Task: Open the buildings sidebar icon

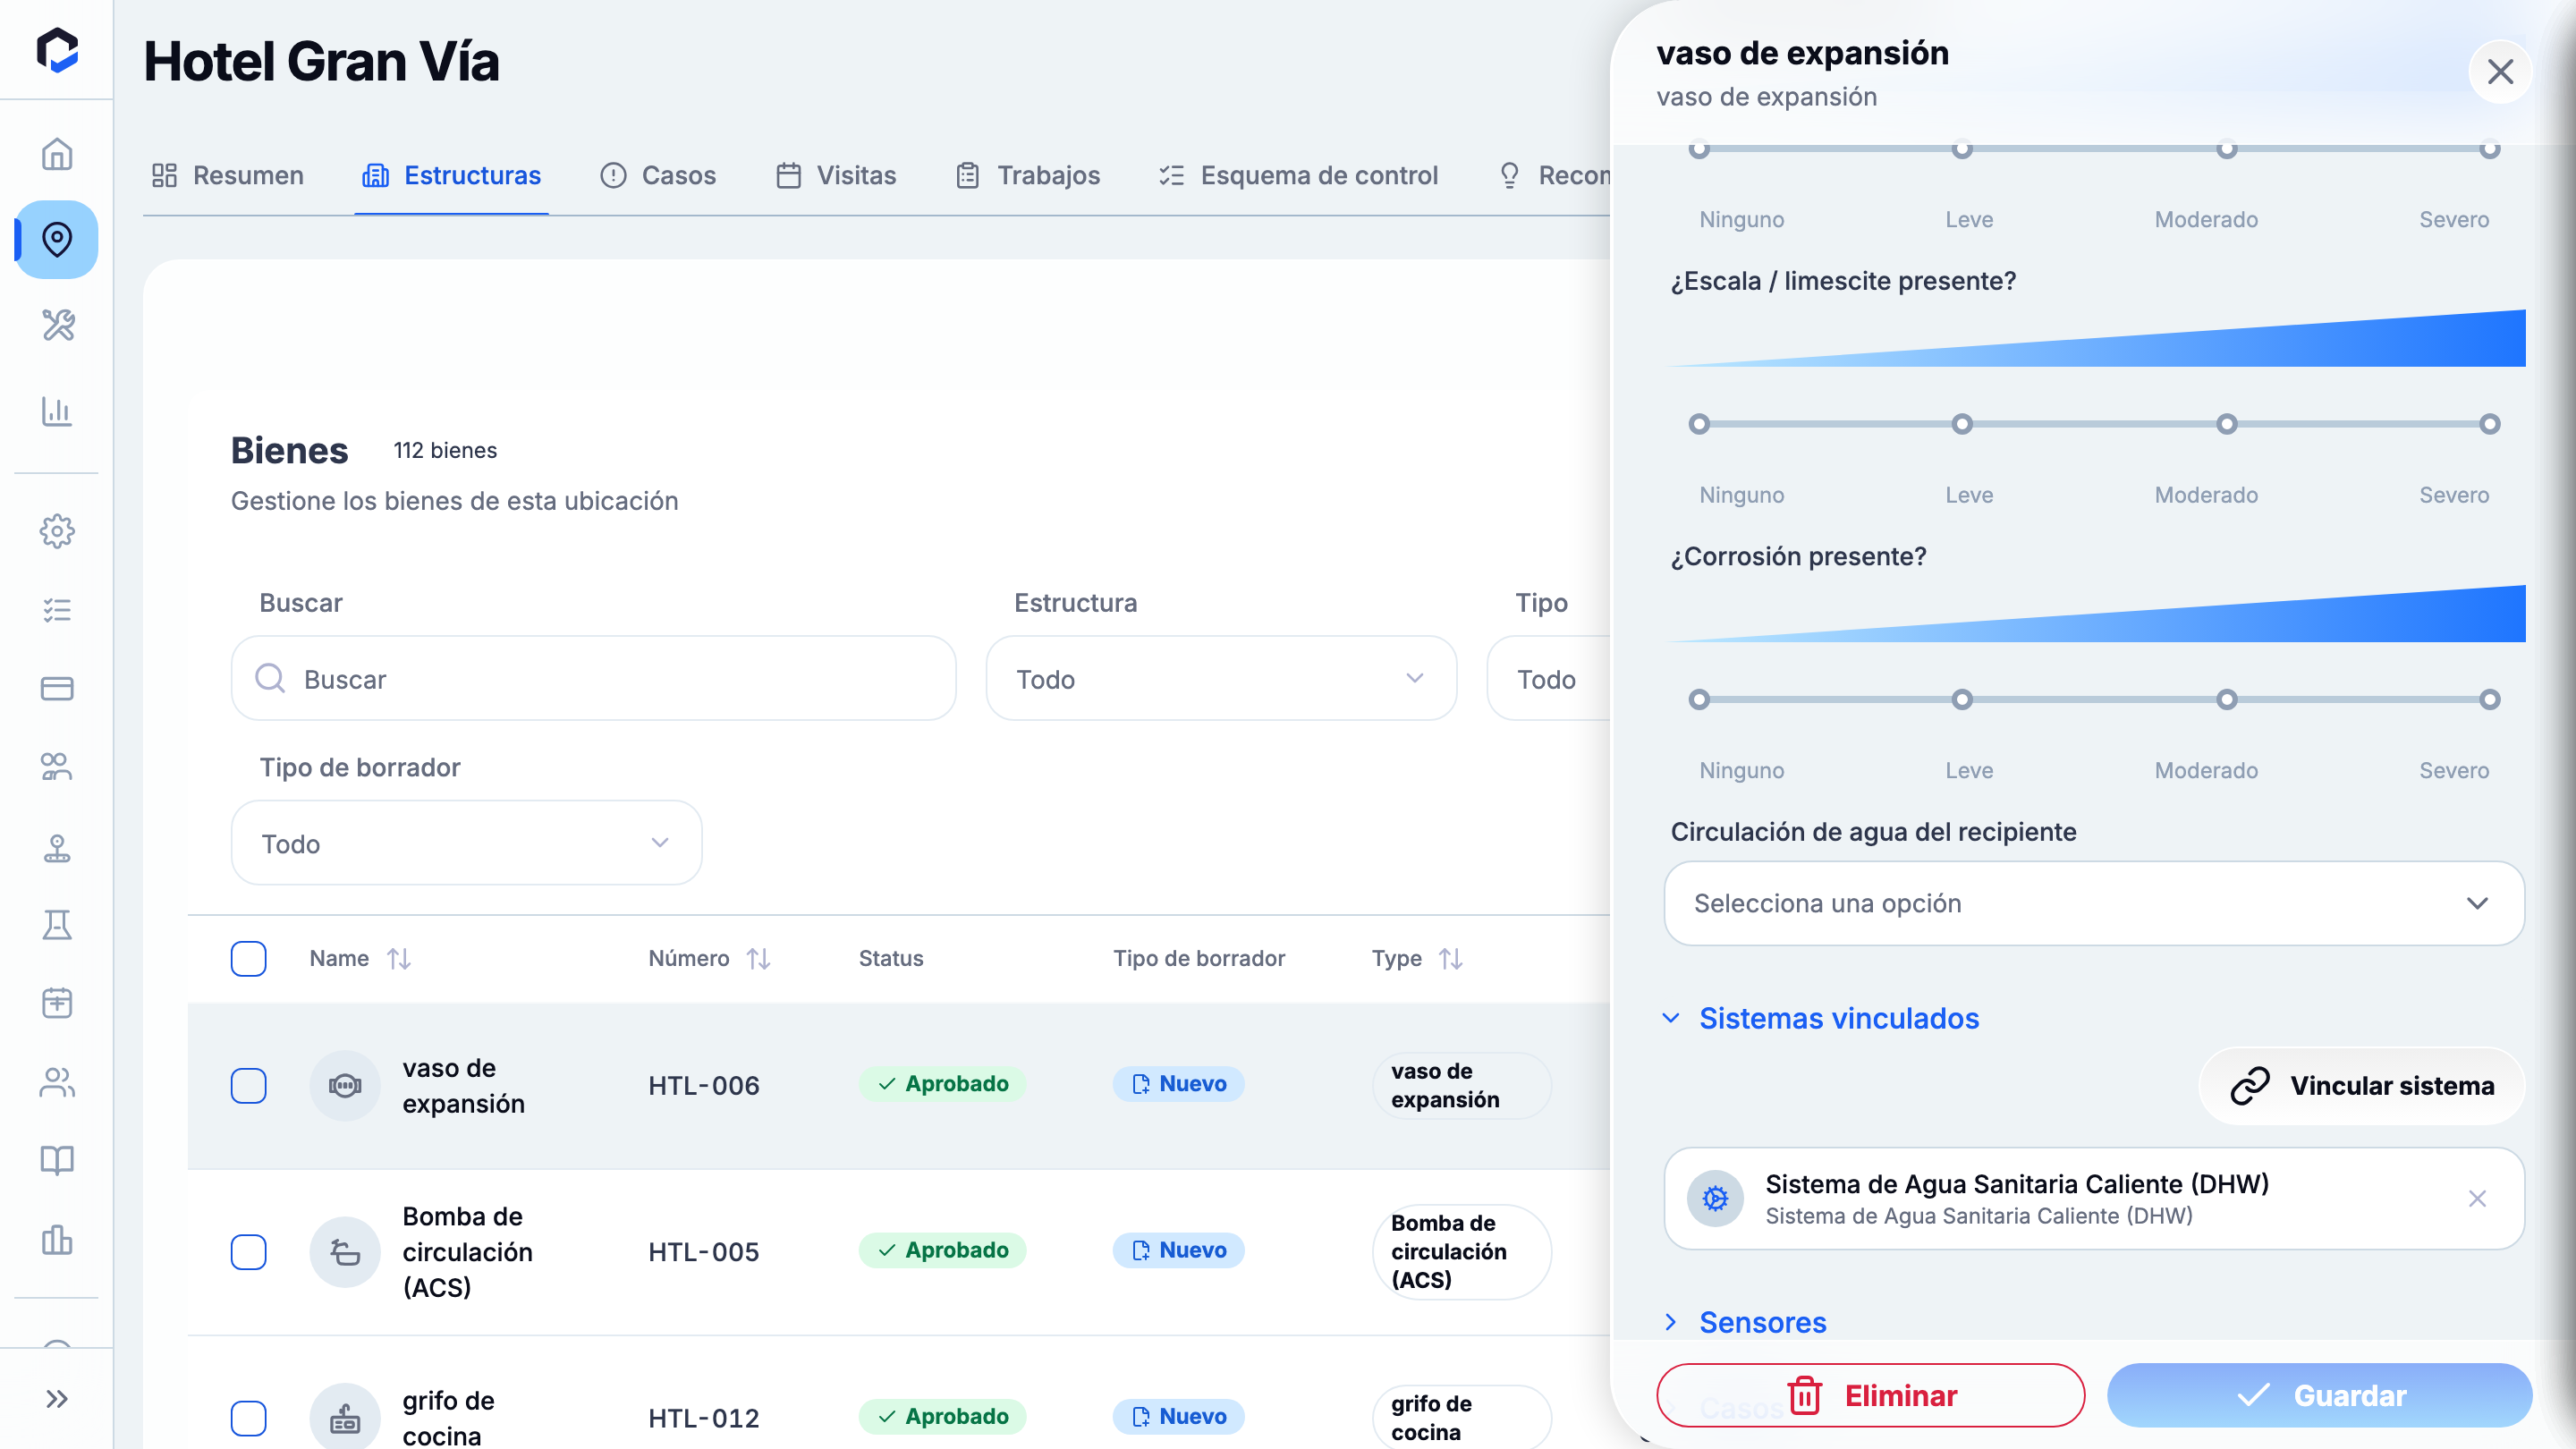Action: (57, 1239)
